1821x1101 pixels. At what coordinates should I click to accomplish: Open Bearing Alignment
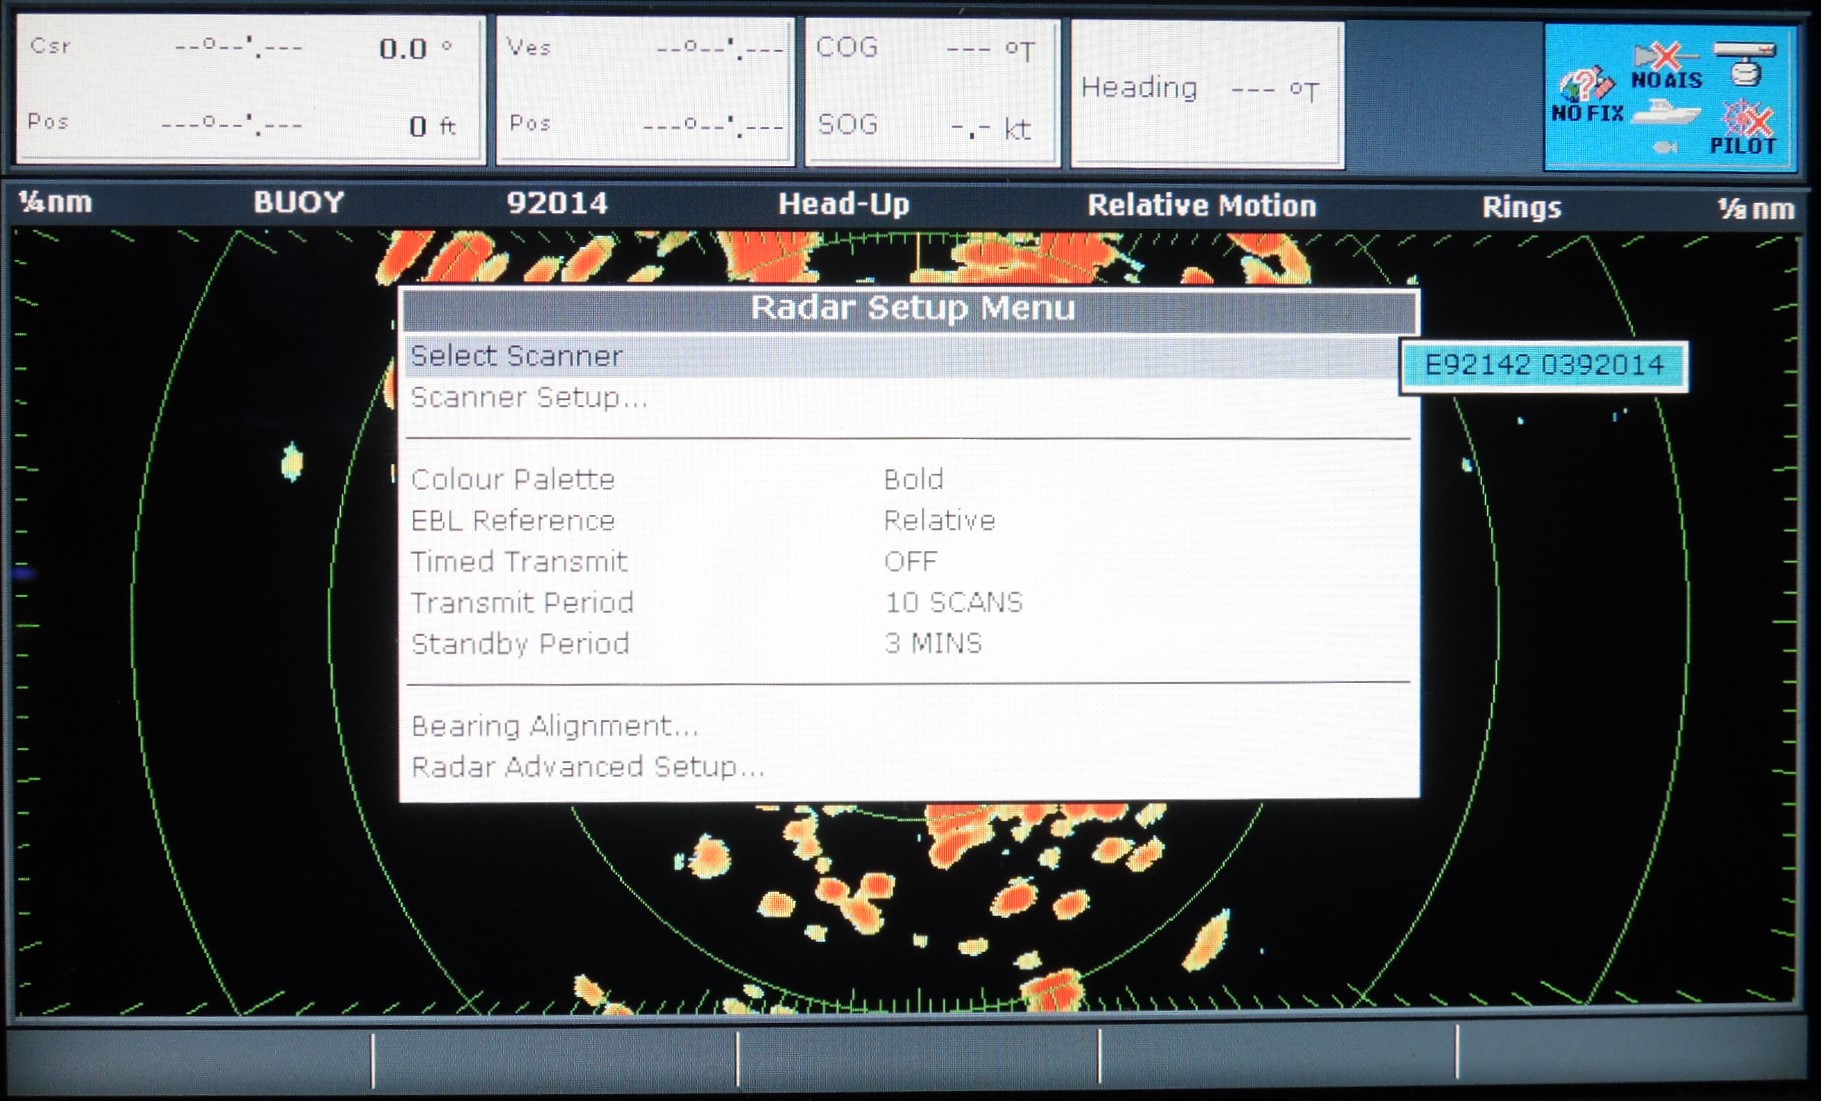tap(556, 725)
